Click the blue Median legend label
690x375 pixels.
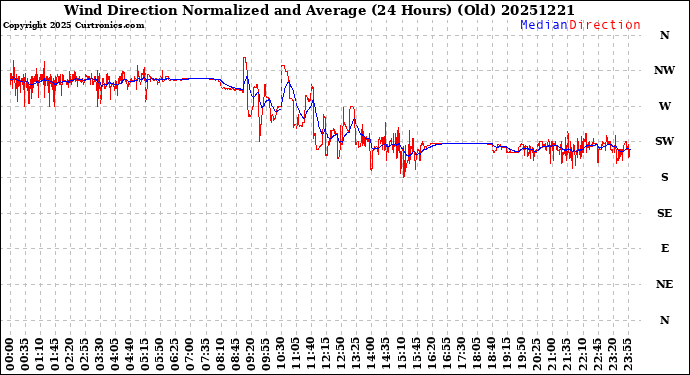pyautogui.click(x=544, y=25)
